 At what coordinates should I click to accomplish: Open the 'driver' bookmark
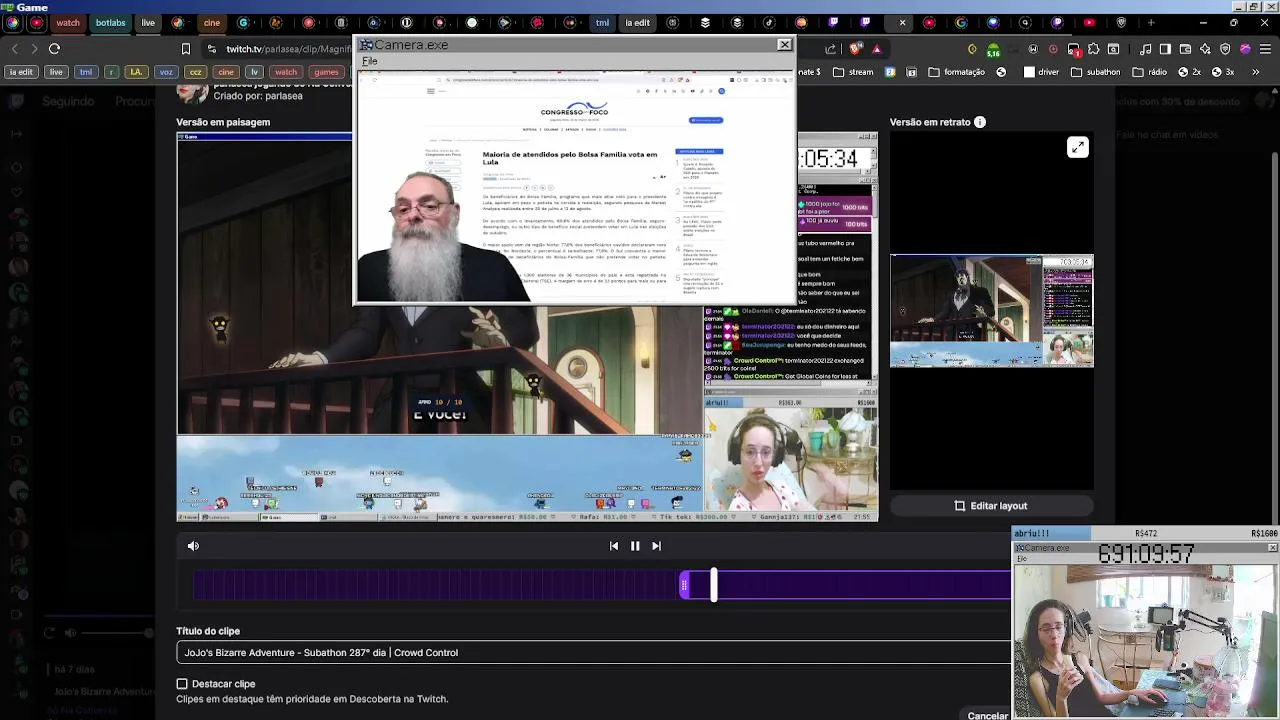(x=1041, y=72)
